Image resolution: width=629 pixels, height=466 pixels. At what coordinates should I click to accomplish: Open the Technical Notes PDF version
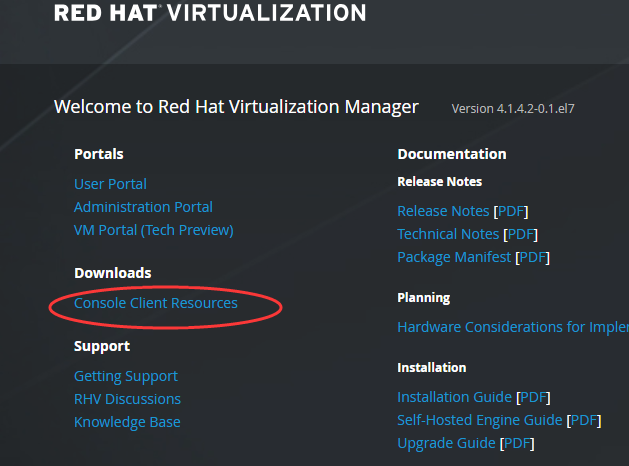click(x=520, y=234)
